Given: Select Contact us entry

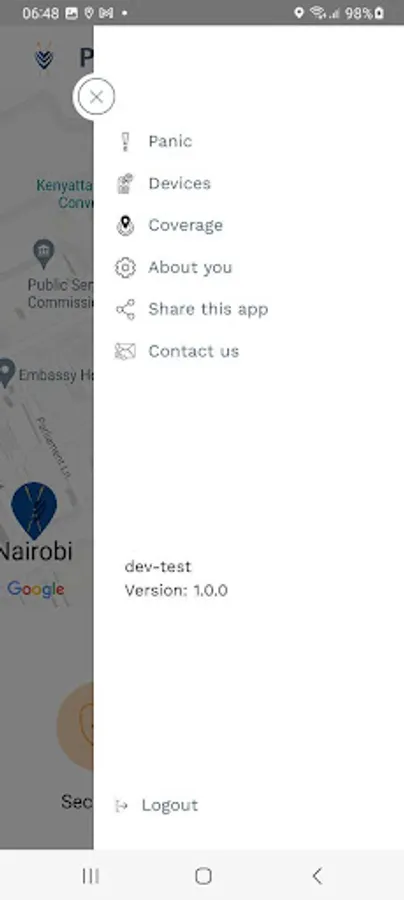Looking at the screenshot, I should [194, 351].
